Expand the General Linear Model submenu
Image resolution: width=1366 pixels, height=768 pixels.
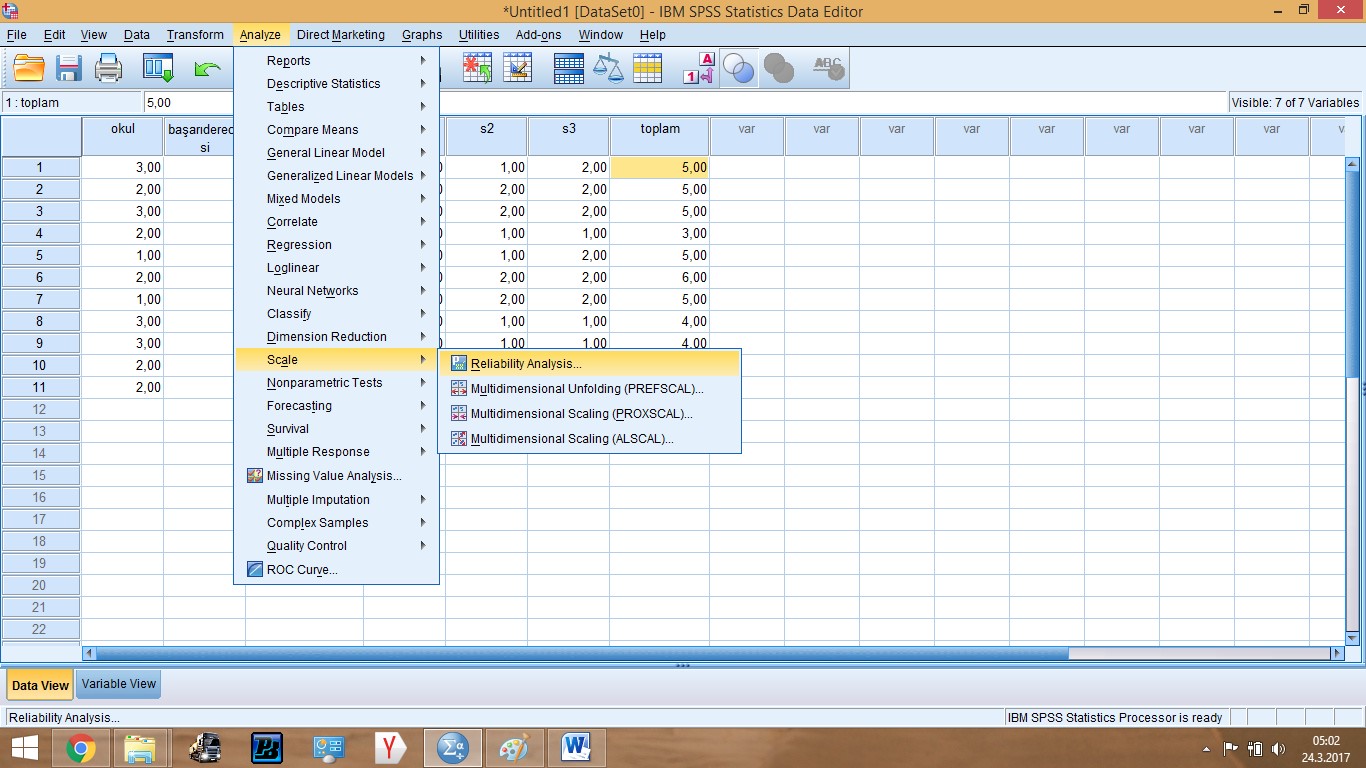[x=336, y=153]
